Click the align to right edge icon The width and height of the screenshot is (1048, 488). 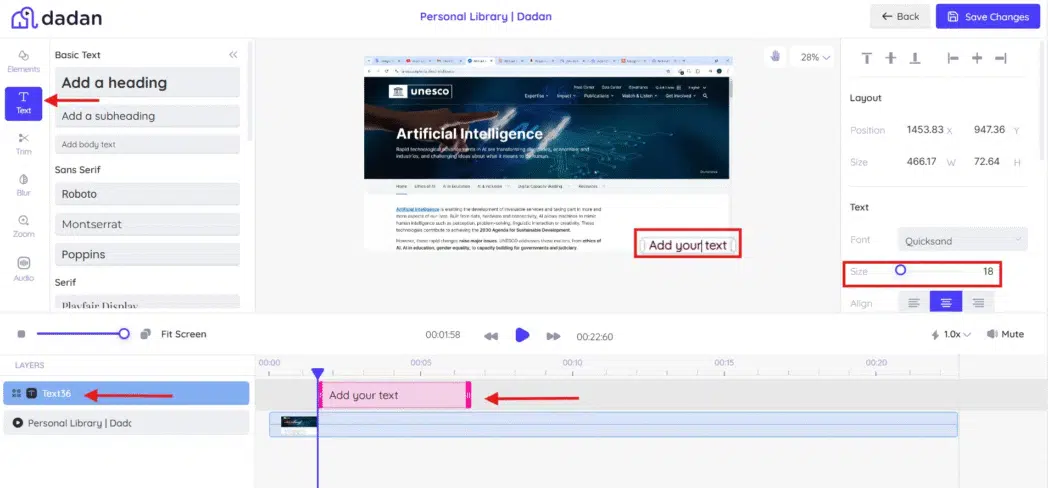[x=1000, y=59]
